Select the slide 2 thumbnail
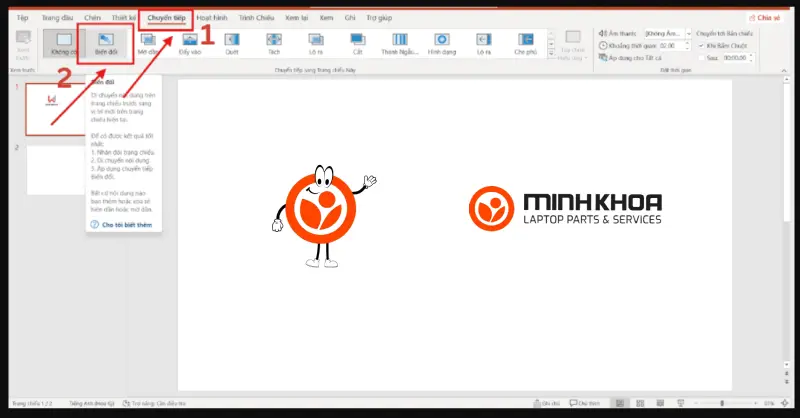 tap(55, 170)
